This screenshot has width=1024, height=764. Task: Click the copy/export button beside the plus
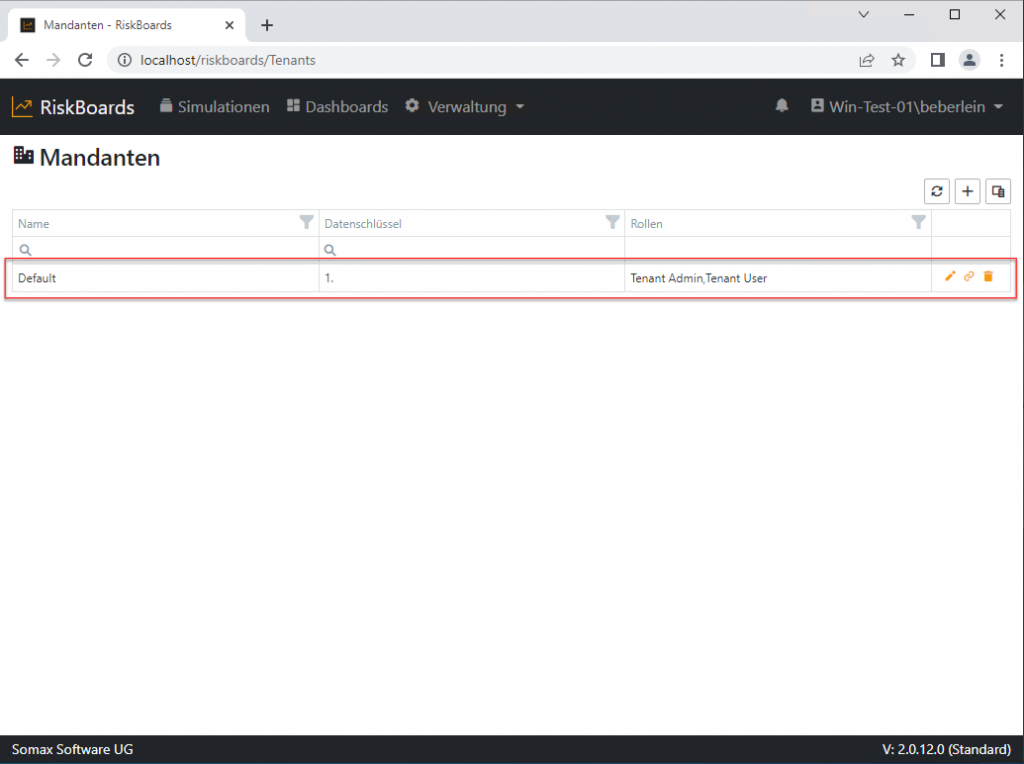point(998,191)
